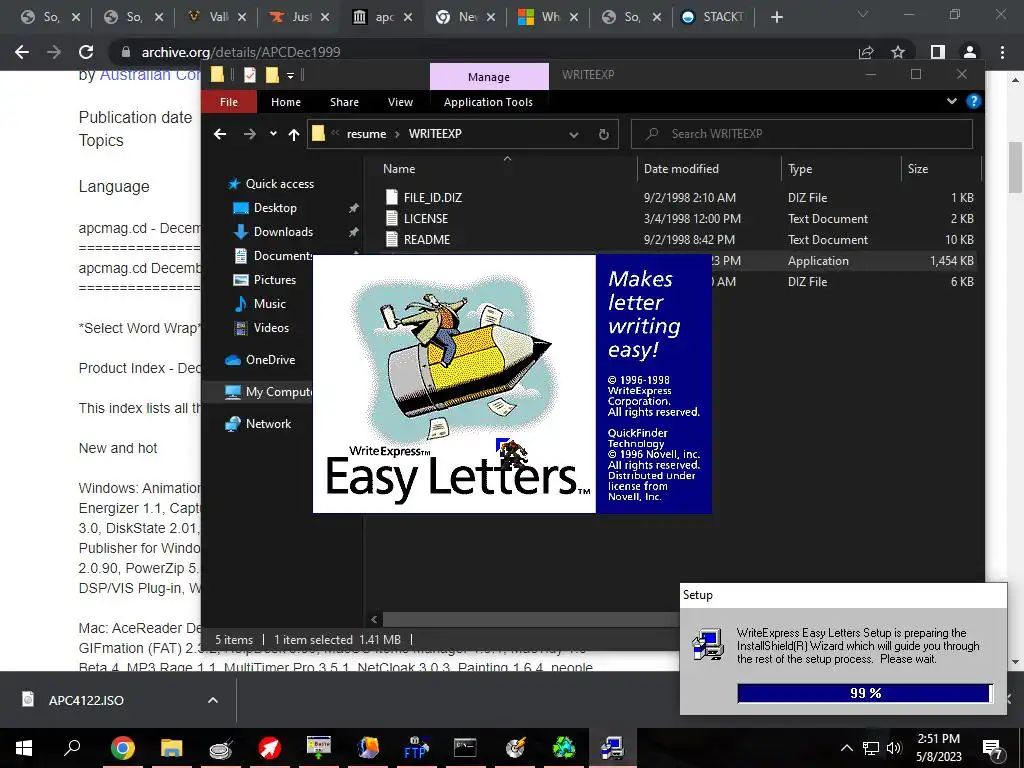Open Customize Quick Access Toolbar dropdown
This screenshot has width=1024, height=768.
[x=291, y=76]
